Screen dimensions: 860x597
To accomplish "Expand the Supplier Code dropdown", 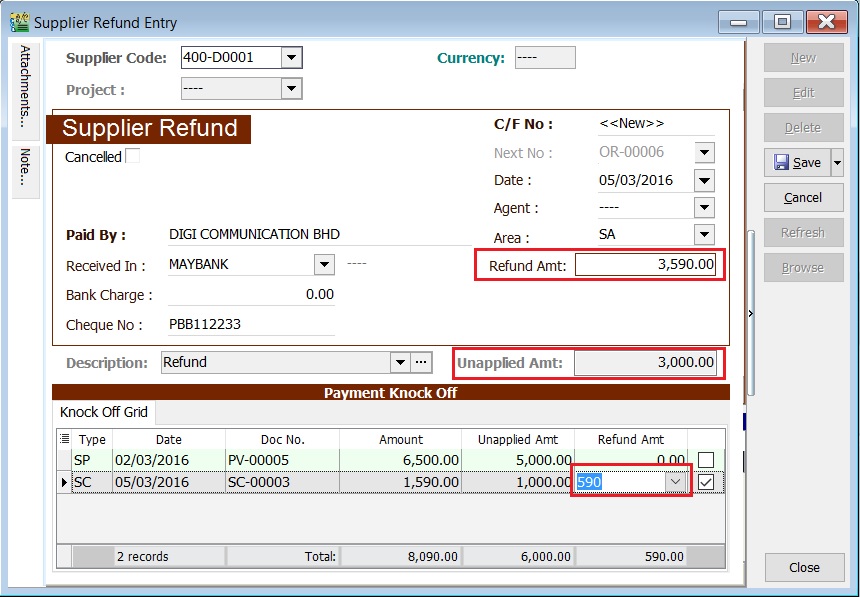I will click(291, 58).
